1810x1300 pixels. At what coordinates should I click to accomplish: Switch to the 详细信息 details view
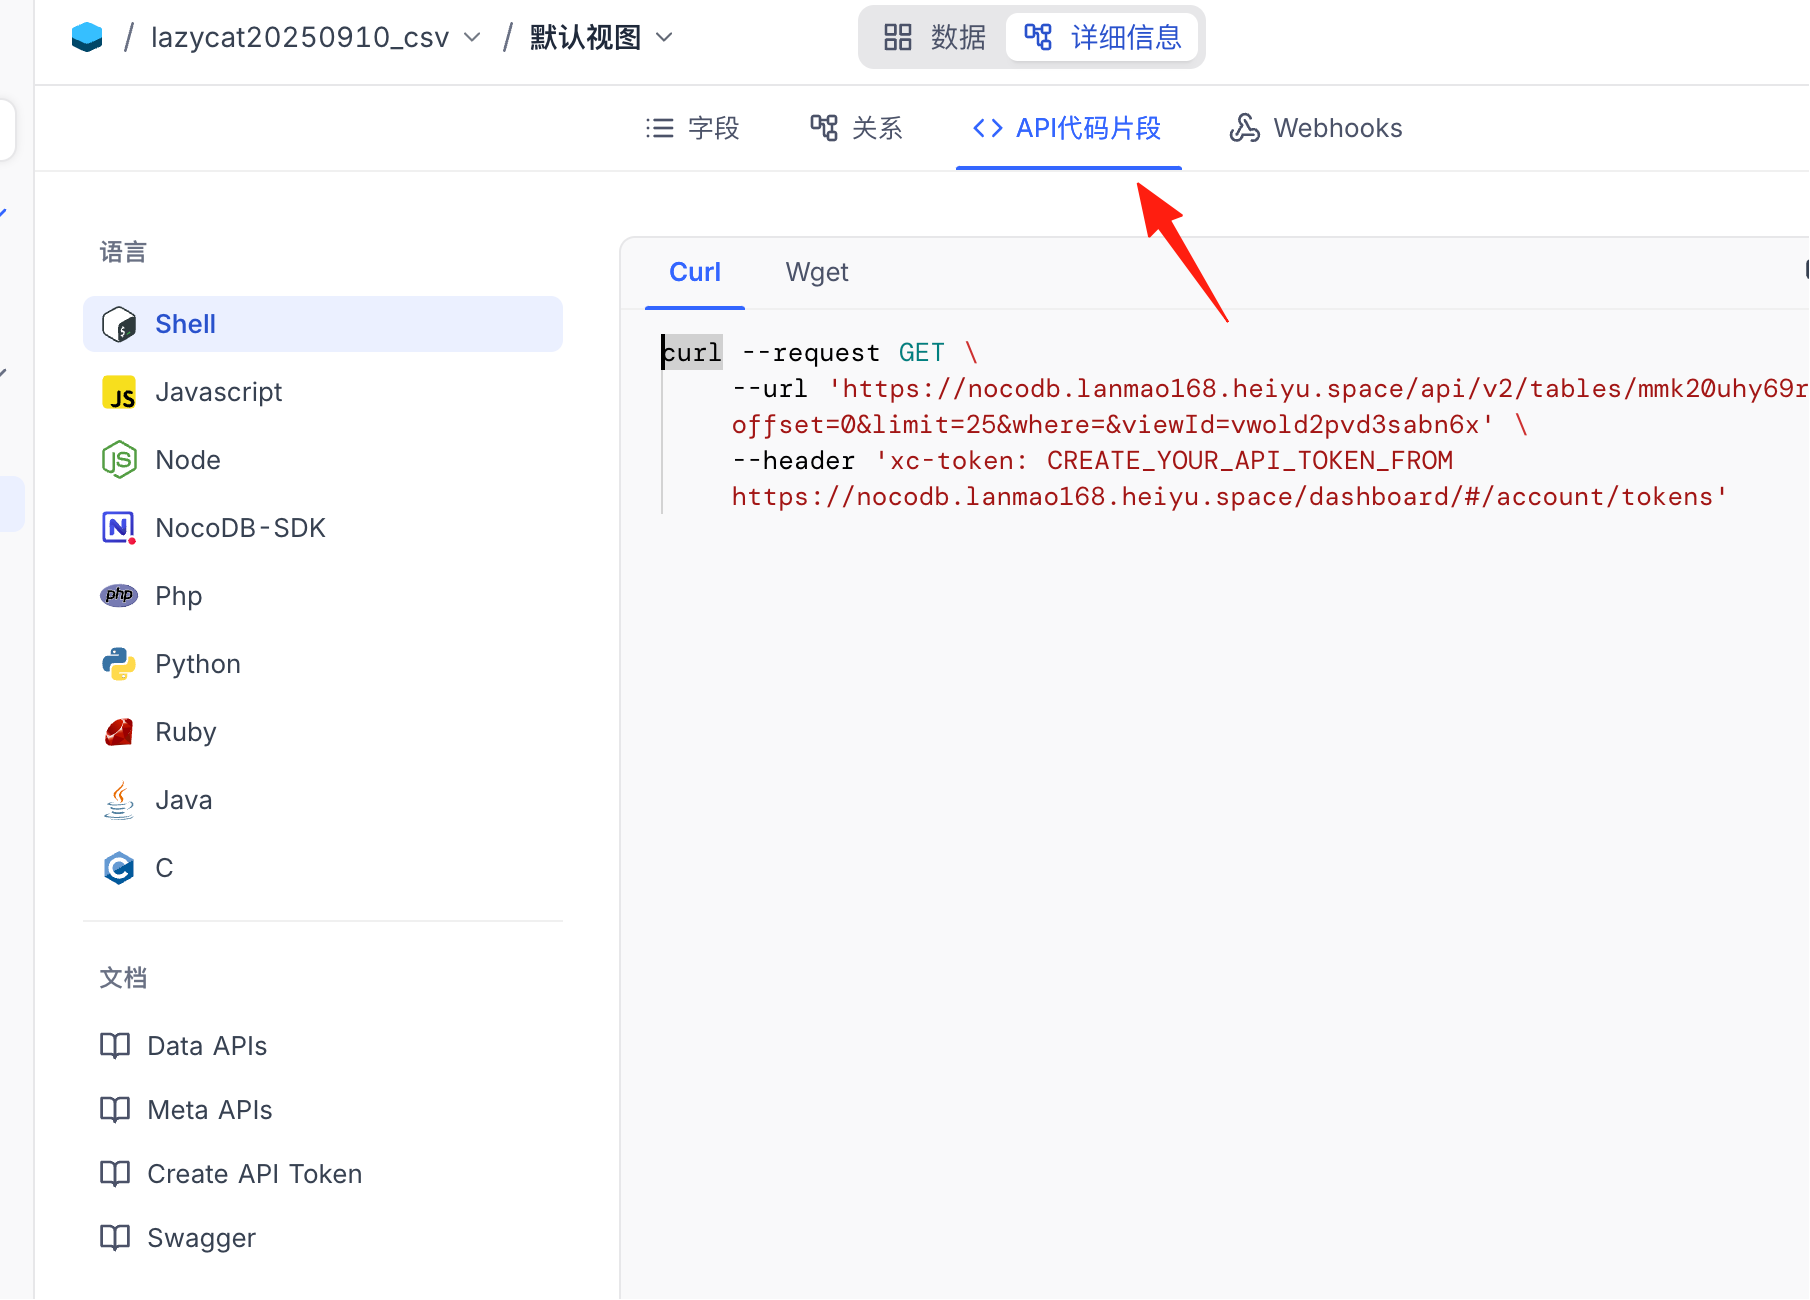tap(1102, 38)
